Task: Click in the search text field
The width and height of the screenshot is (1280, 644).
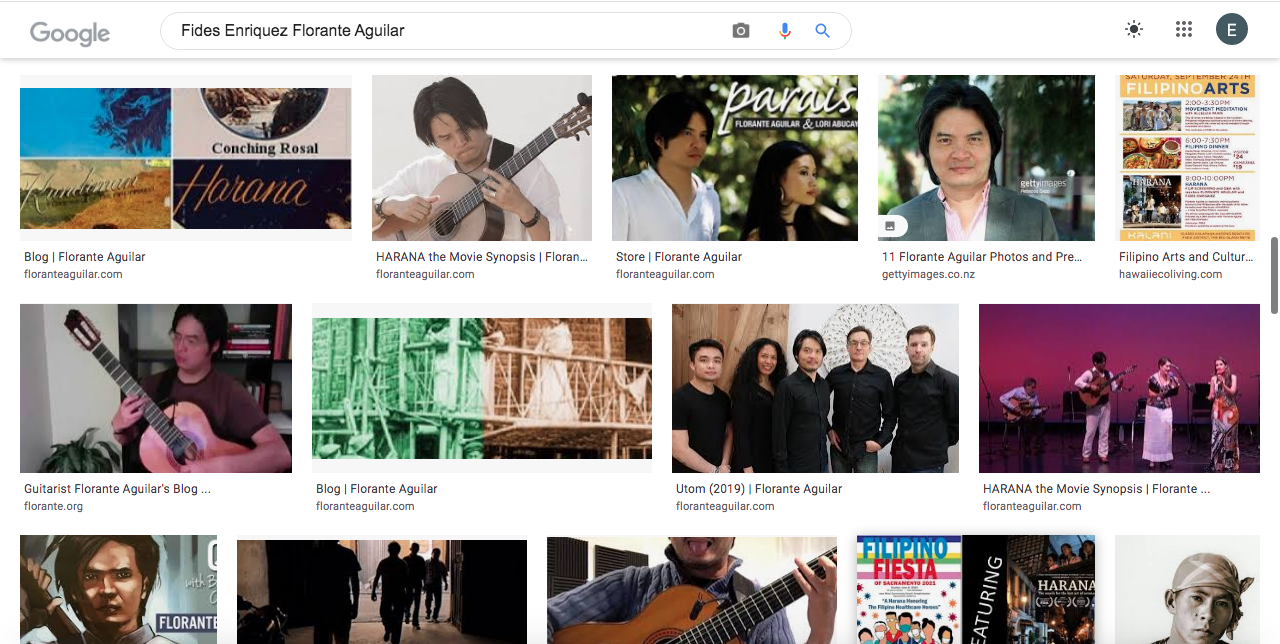Action: click(x=450, y=31)
